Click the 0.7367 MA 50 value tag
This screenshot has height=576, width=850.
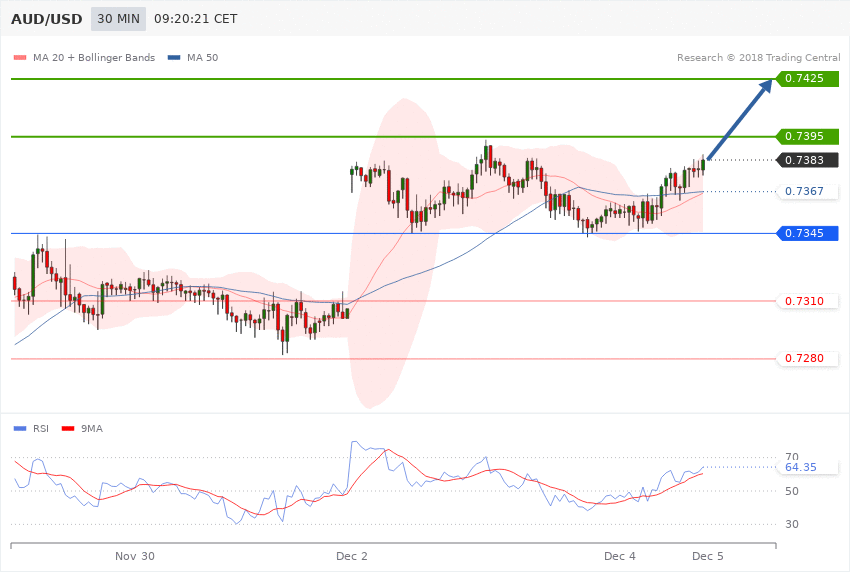[808, 191]
